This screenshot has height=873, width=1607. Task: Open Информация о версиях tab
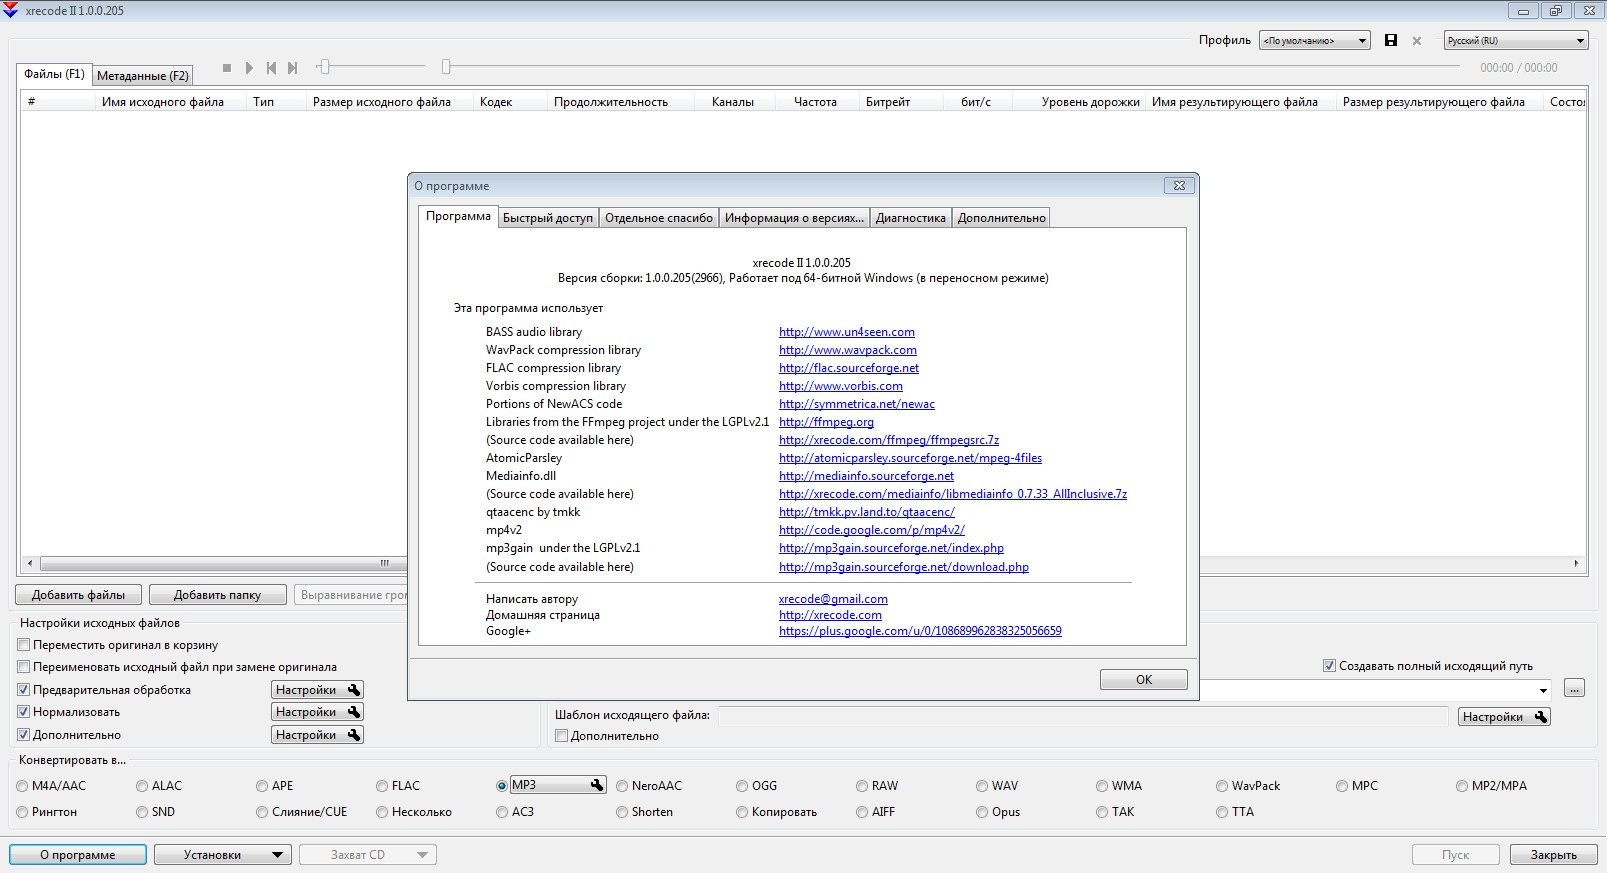pyautogui.click(x=794, y=218)
